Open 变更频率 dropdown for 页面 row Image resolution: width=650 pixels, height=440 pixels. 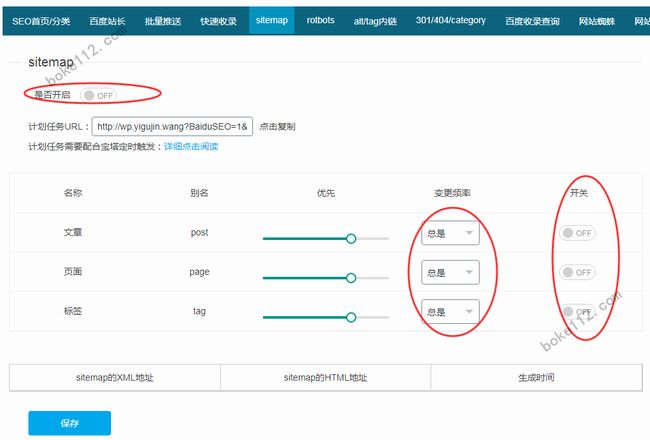click(450, 272)
